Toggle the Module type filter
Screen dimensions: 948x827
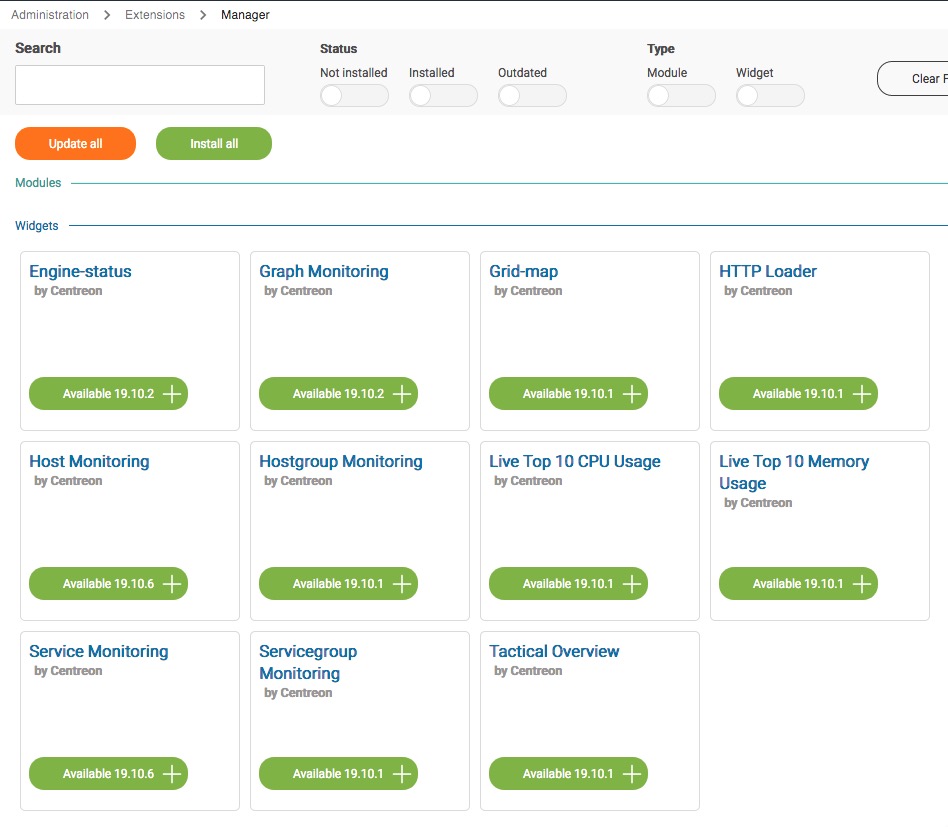point(680,96)
